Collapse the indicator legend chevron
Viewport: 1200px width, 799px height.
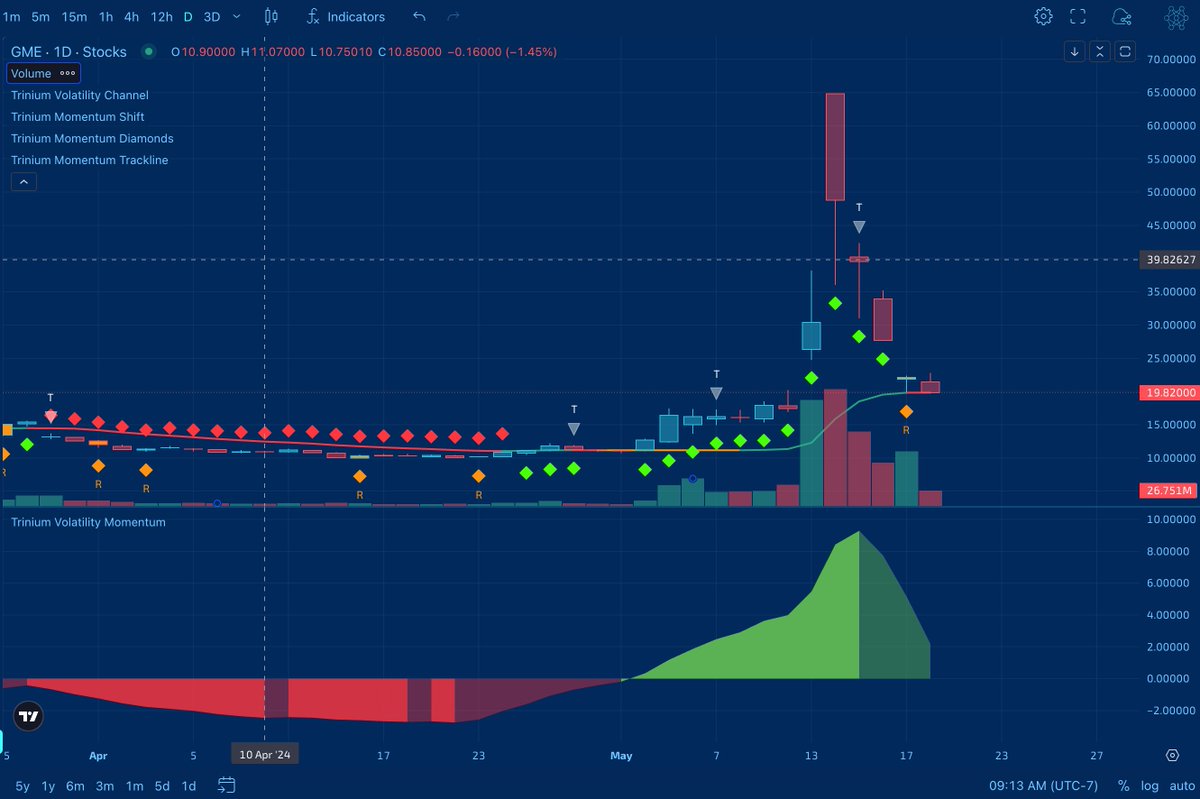coord(23,181)
